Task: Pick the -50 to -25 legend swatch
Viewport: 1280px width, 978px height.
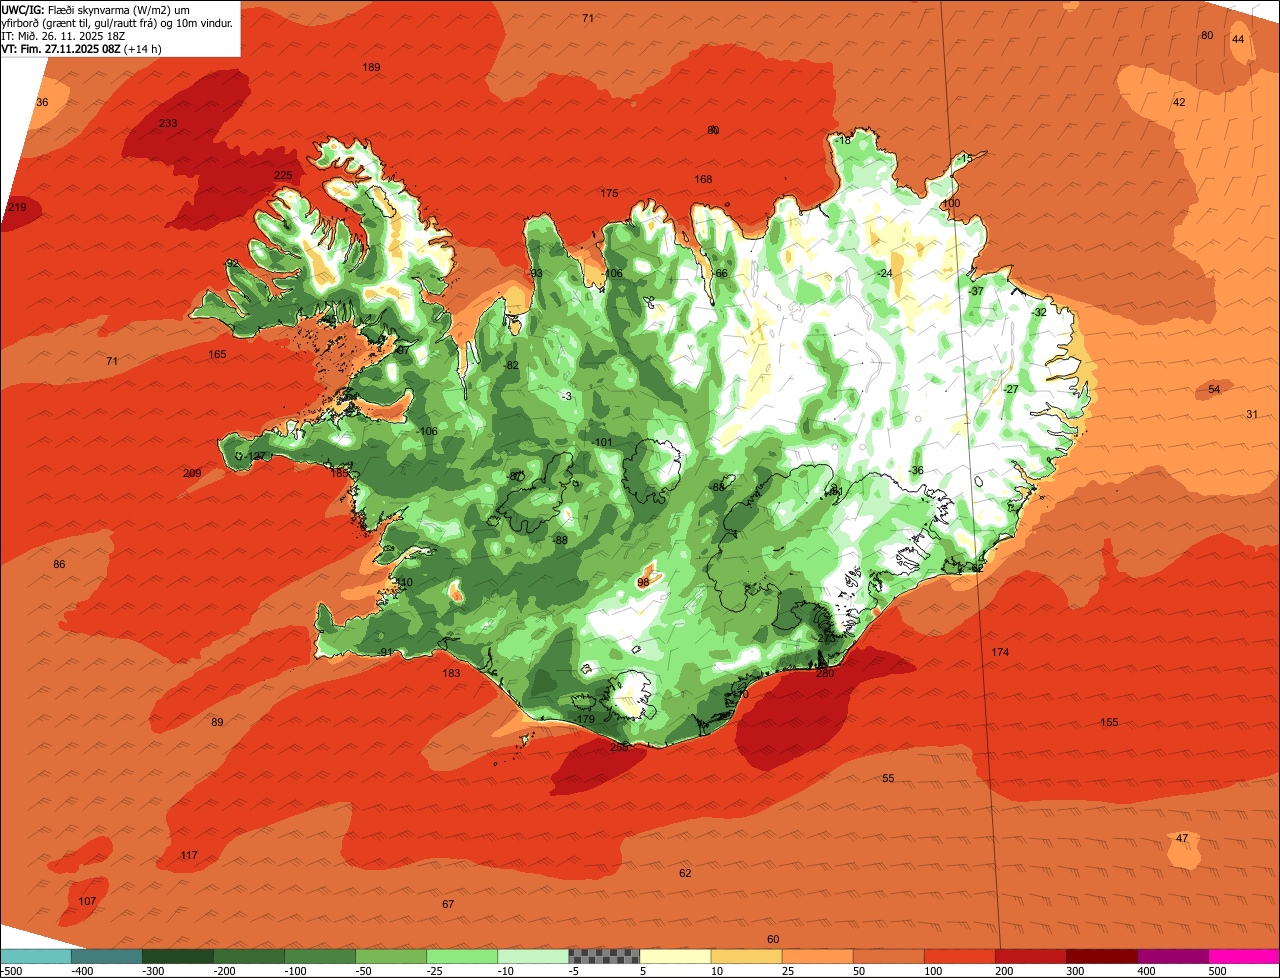Action: click(x=391, y=956)
